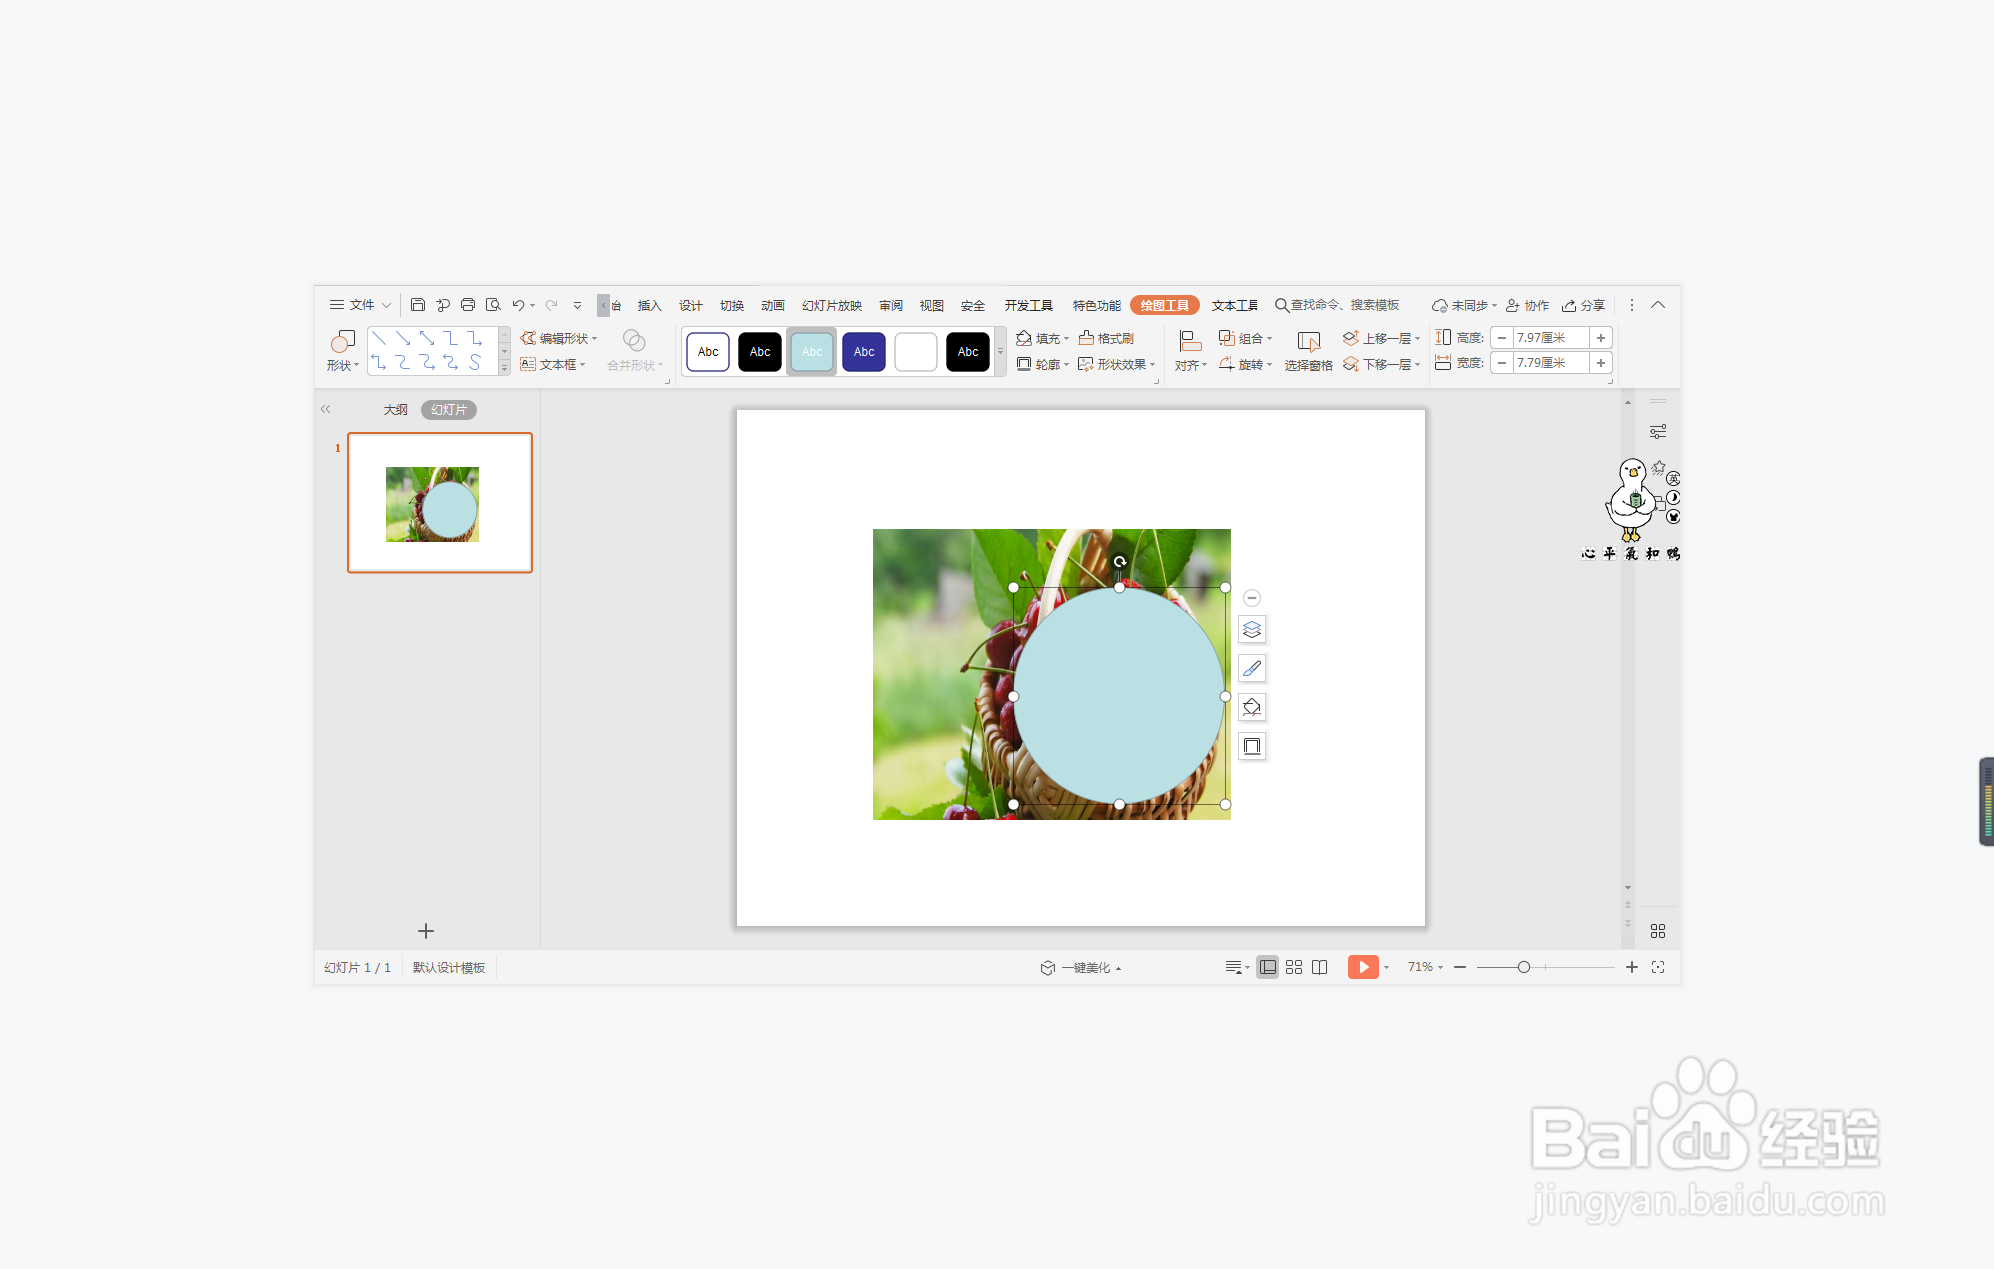Open the Rotate (旋转) dropdown
This screenshot has width=1994, height=1269.
(1269, 365)
